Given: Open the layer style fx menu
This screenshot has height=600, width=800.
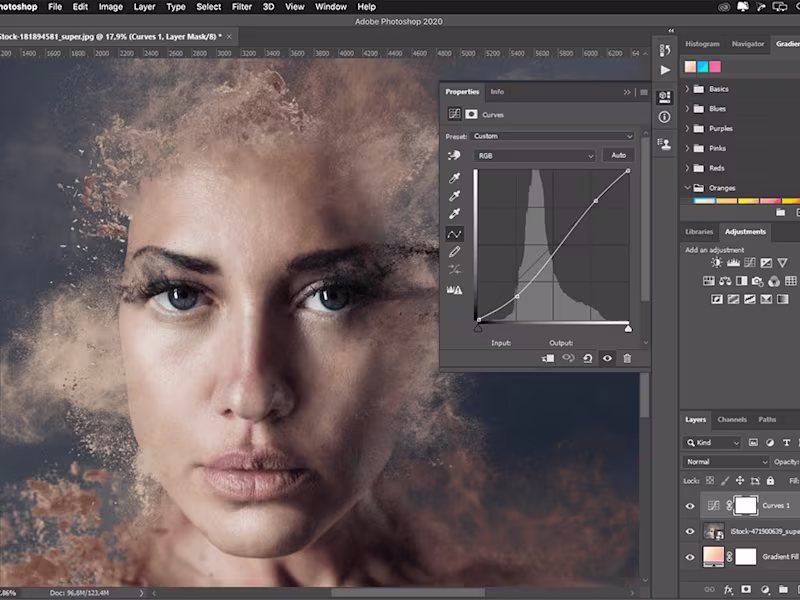Looking at the screenshot, I should click(727, 591).
